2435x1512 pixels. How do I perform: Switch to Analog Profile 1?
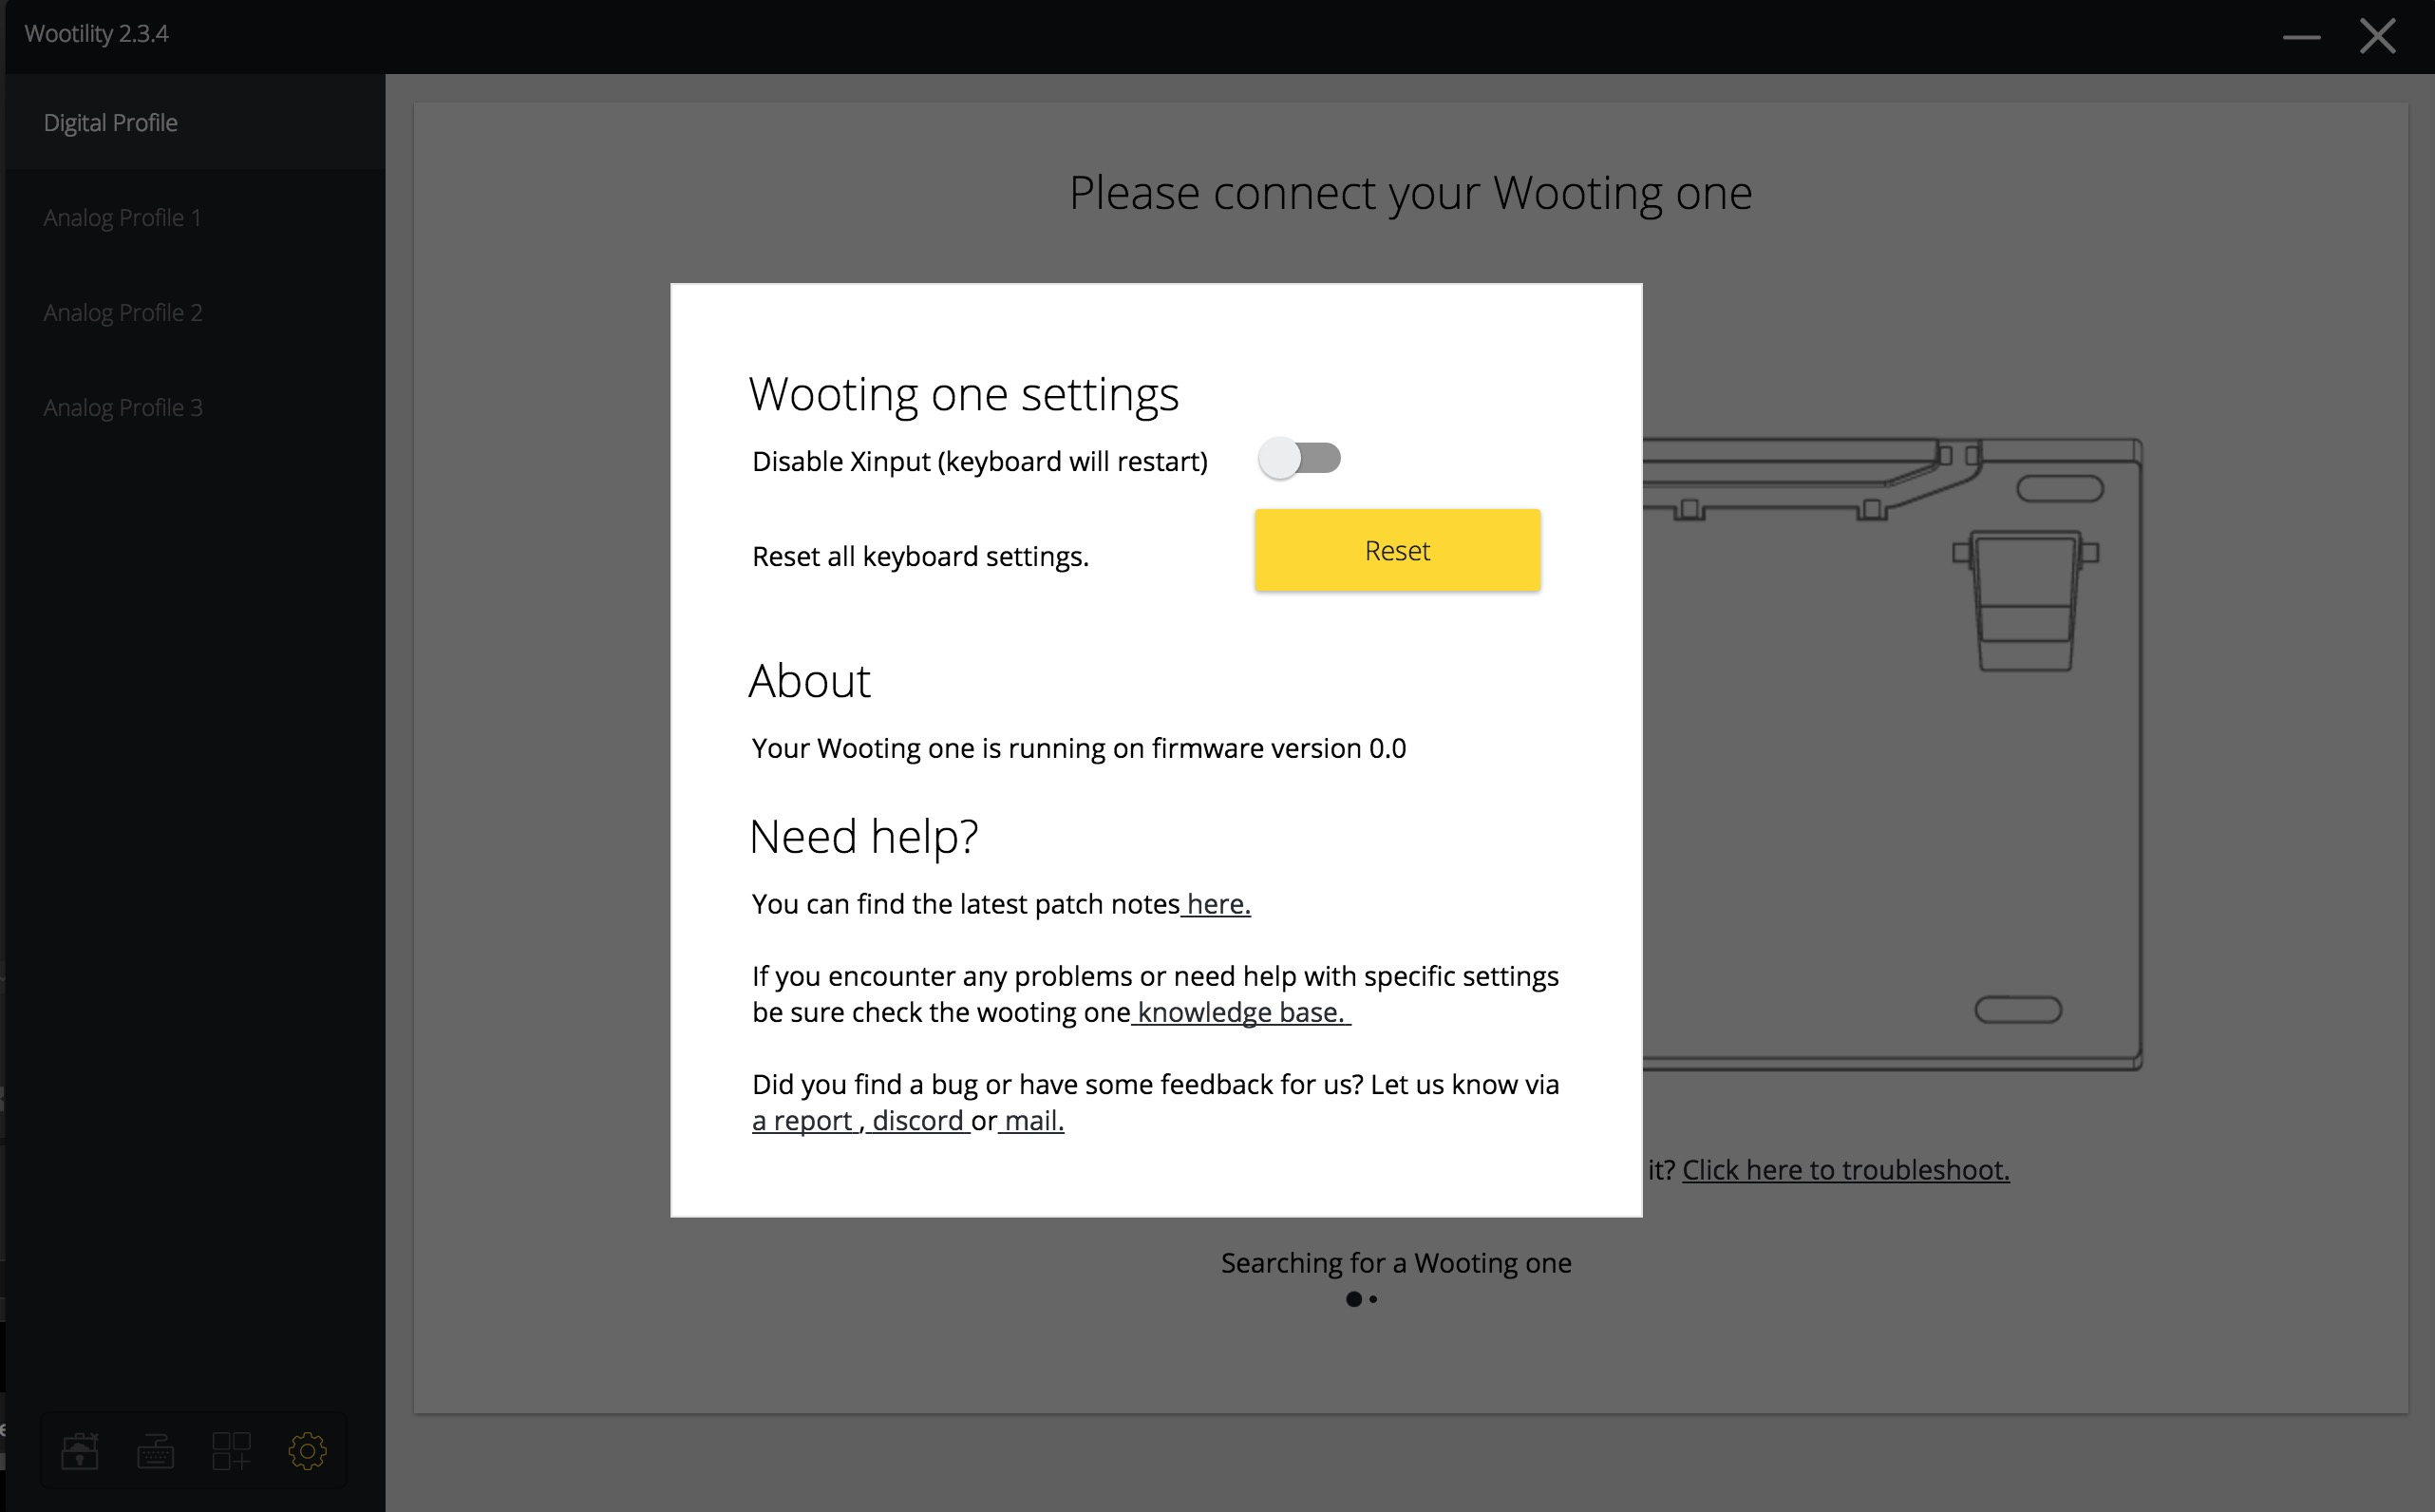122,217
